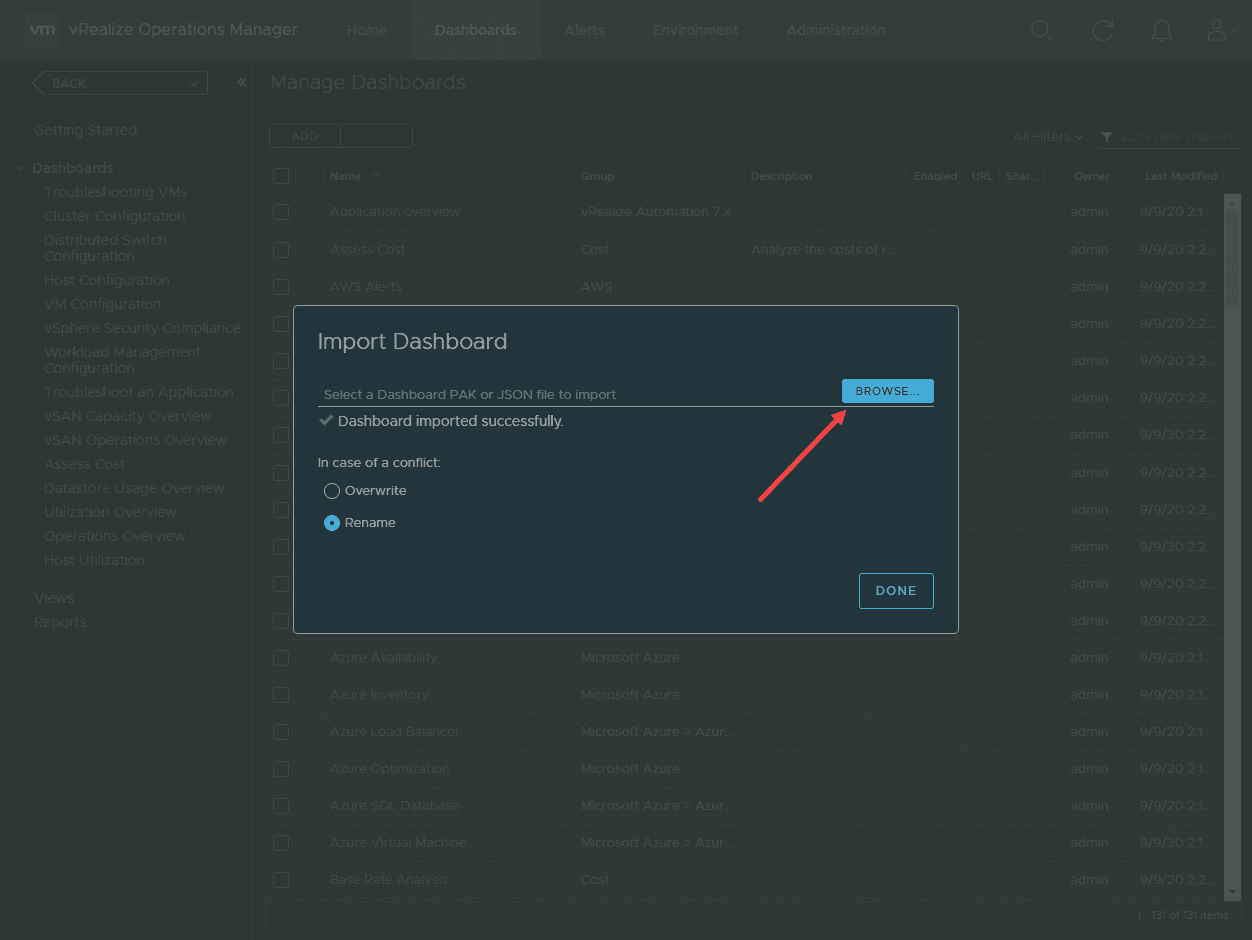Screen dimensions: 1252x940
Task: Click the refresh icon in the top bar
Action: click(1101, 31)
